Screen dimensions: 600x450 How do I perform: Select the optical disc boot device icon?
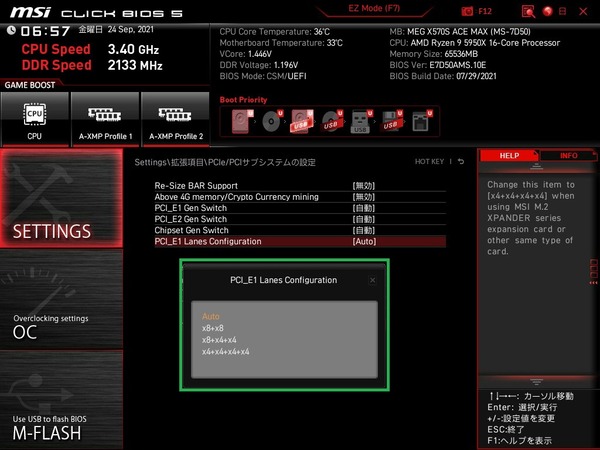(272, 121)
